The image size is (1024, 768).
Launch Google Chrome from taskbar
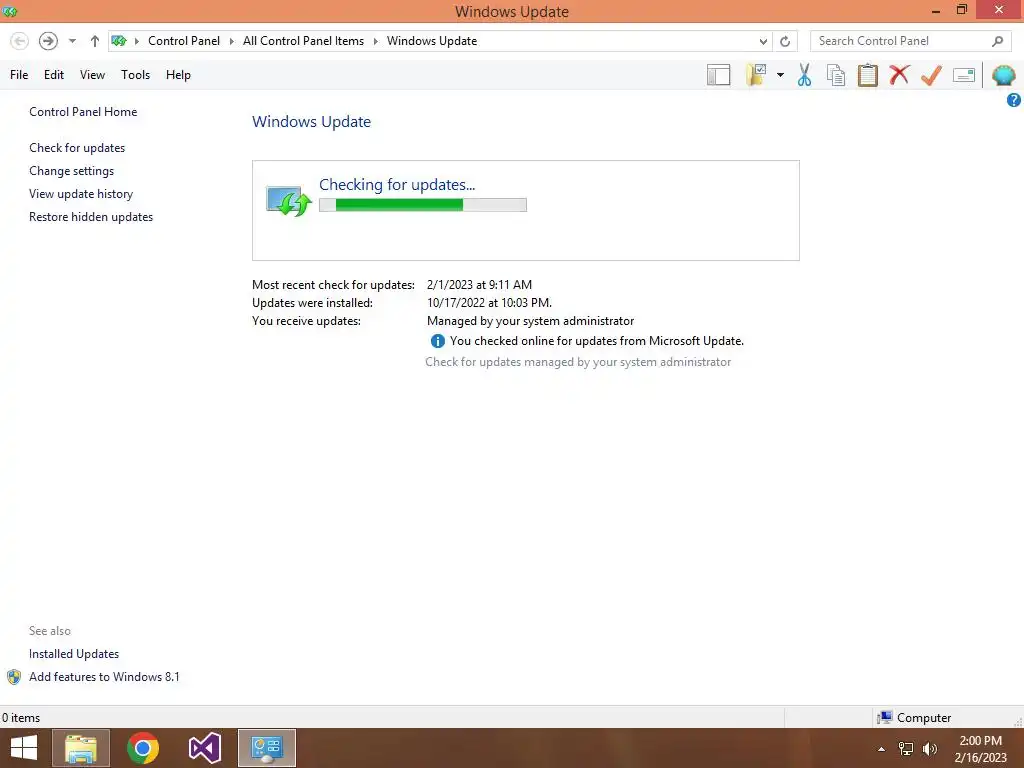[142, 748]
